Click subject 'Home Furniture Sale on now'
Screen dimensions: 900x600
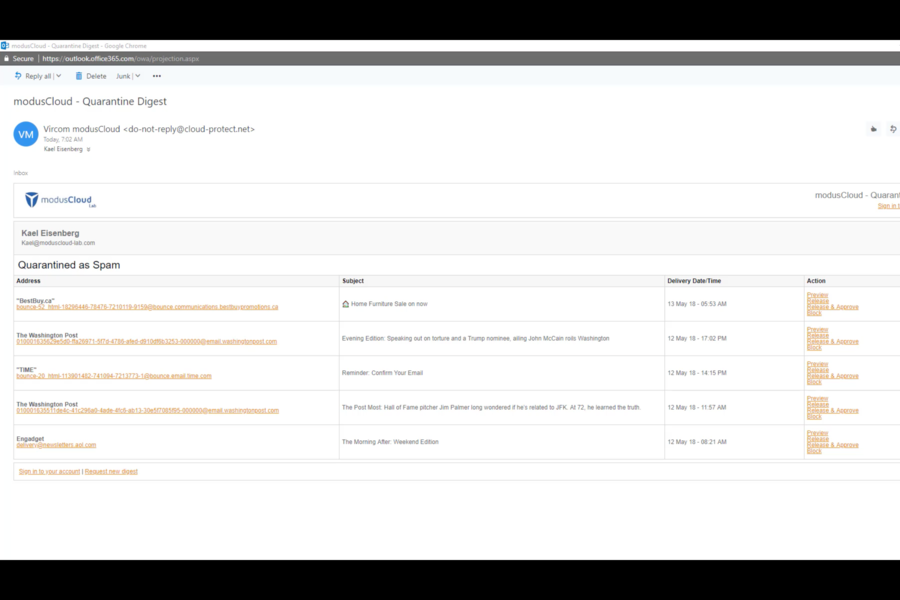pos(389,304)
